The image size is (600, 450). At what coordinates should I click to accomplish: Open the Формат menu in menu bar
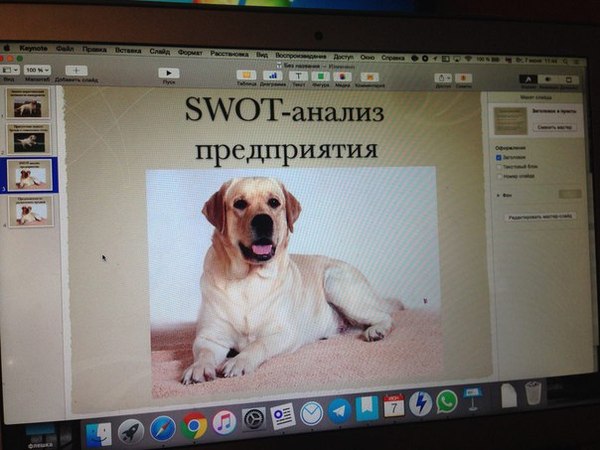click(189, 49)
